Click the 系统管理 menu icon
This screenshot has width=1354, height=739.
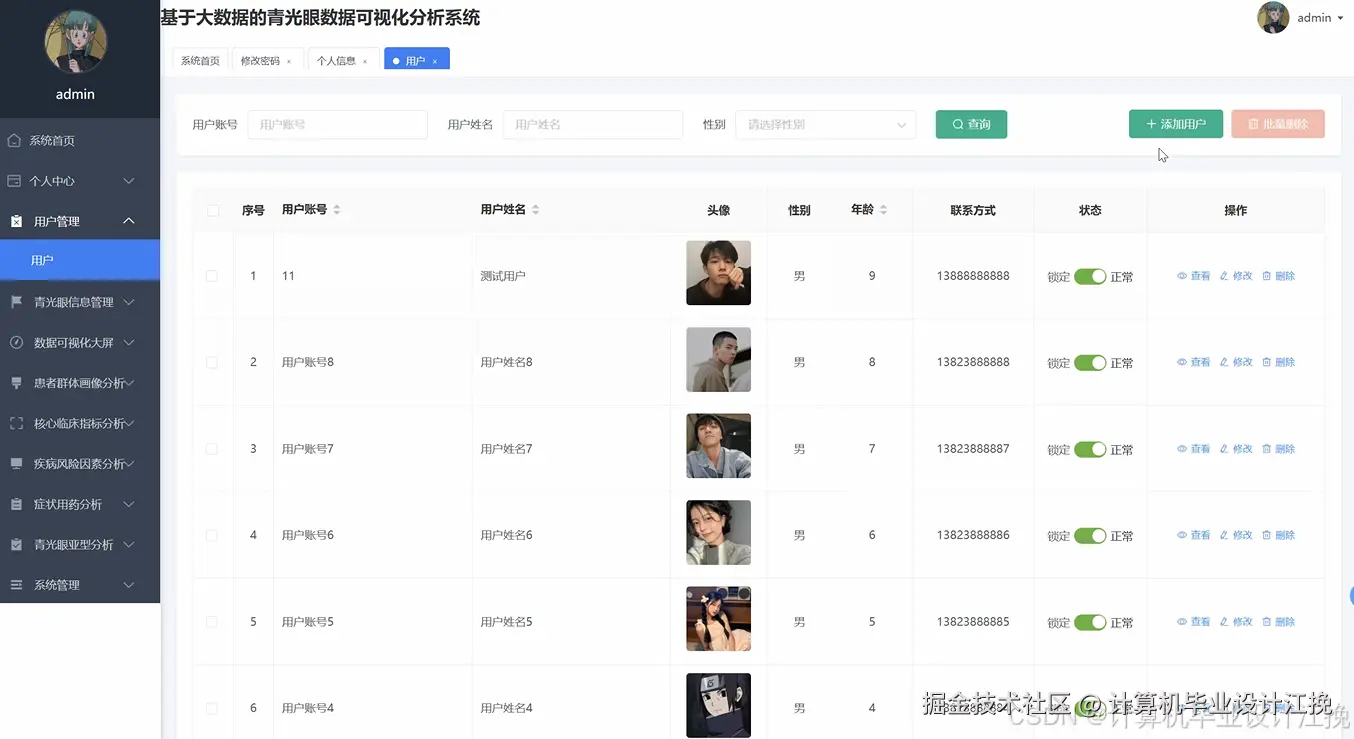click(16, 585)
